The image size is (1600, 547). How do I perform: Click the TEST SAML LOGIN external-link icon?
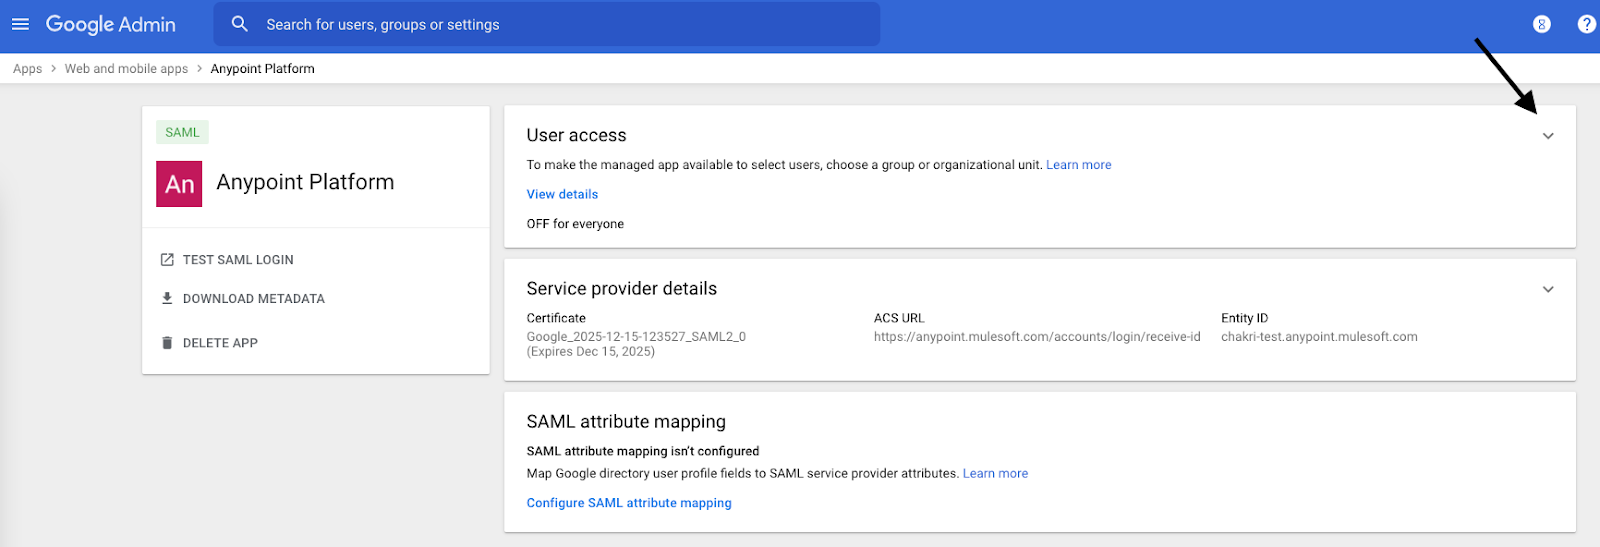[167, 260]
